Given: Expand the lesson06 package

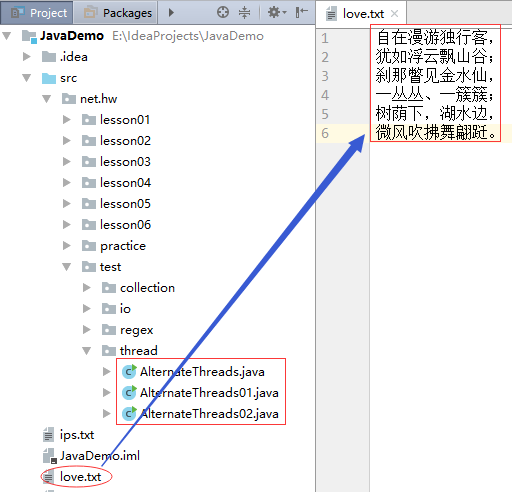Looking at the screenshot, I should 67,225.
